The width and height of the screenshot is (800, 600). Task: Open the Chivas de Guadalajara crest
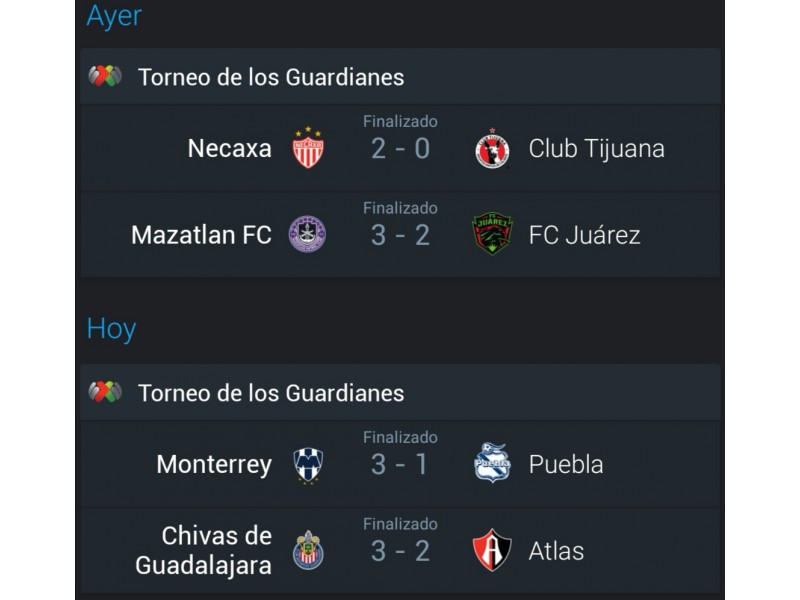click(308, 551)
